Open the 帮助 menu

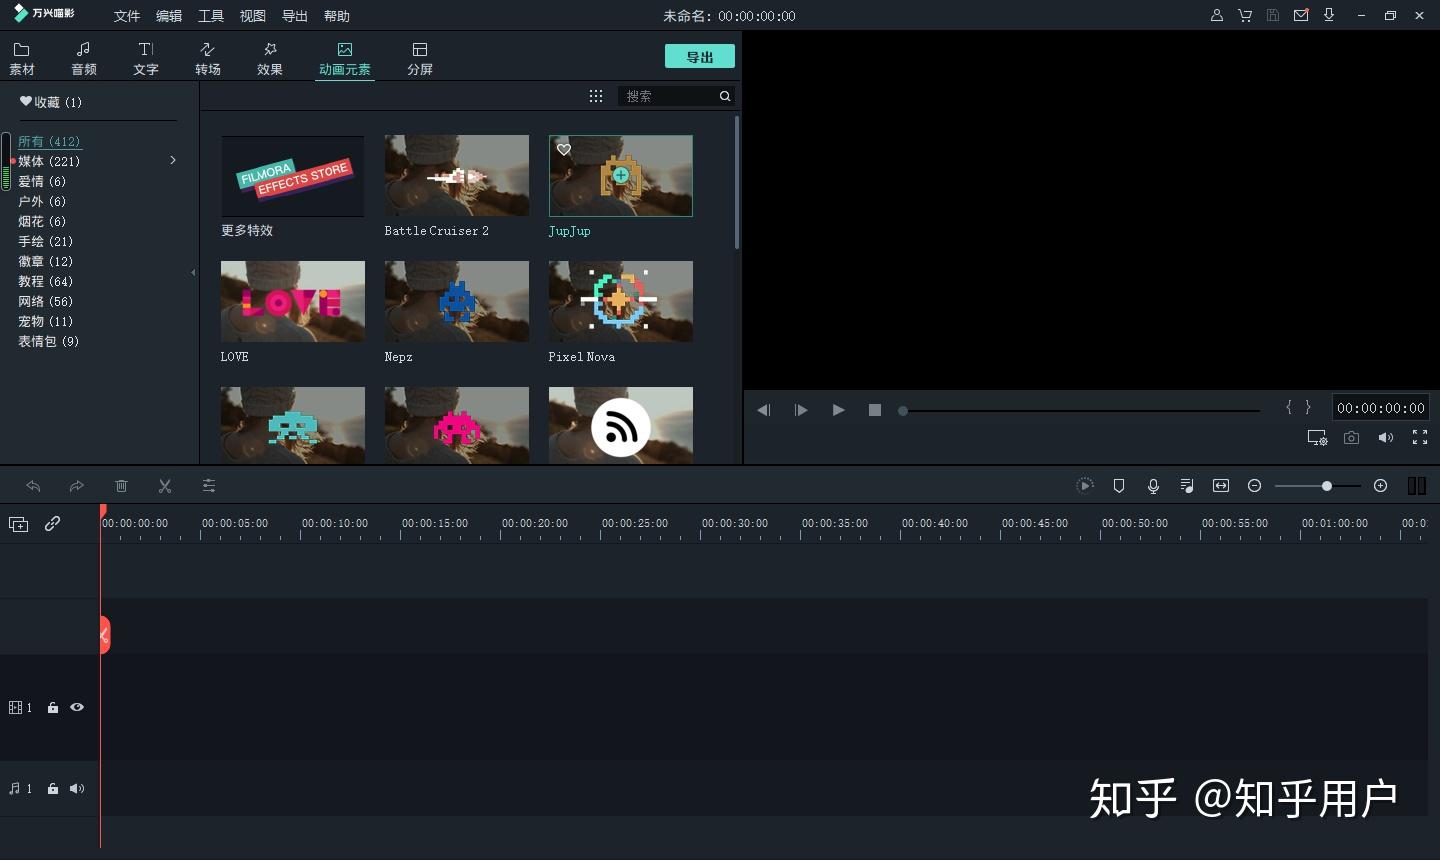[337, 16]
